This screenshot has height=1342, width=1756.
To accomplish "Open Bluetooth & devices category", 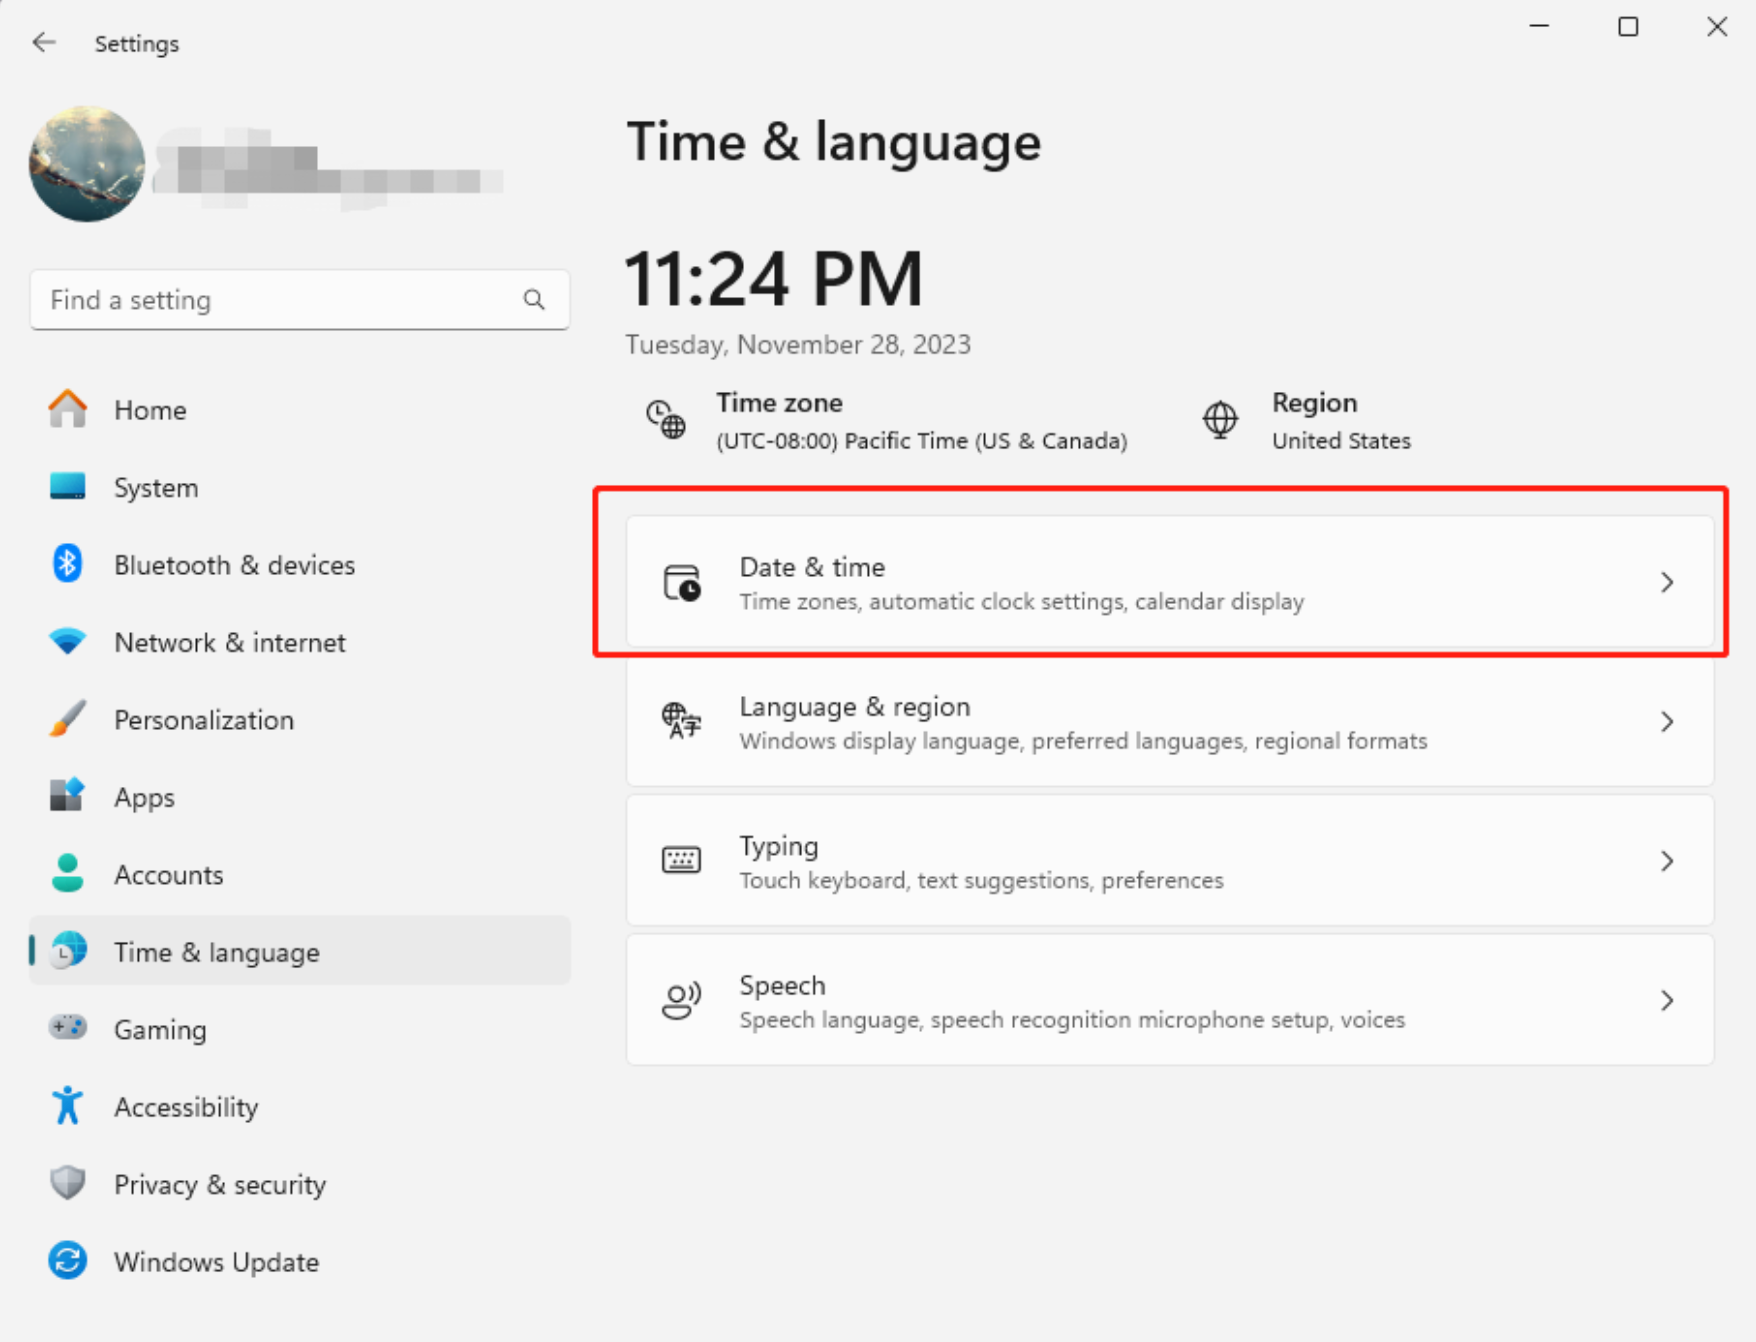I will (234, 565).
